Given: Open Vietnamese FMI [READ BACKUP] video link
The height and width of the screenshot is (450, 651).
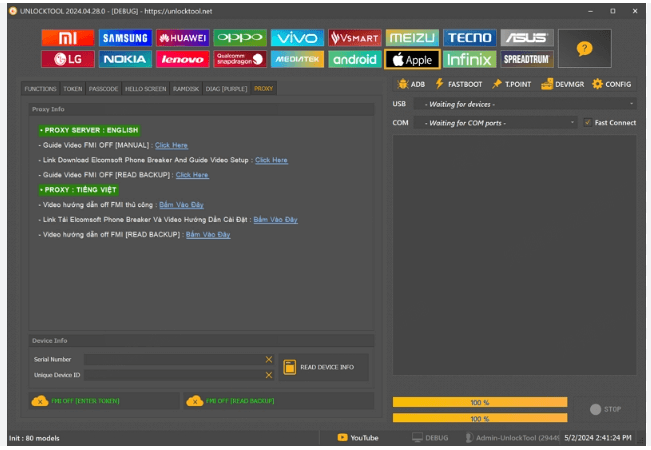Looking at the screenshot, I should coord(208,235).
